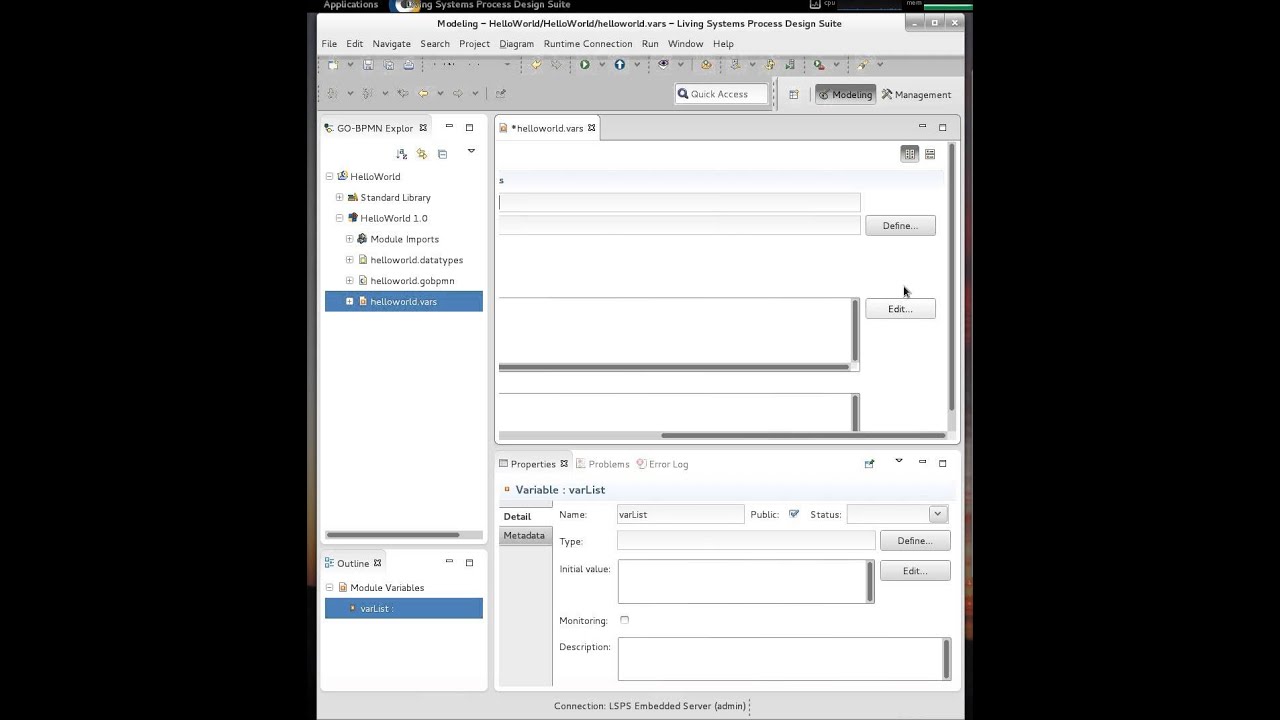This screenshot has height=720, width=1280.
Task: Click the Module Variables icon in Outline
Action: click(342, 588)
